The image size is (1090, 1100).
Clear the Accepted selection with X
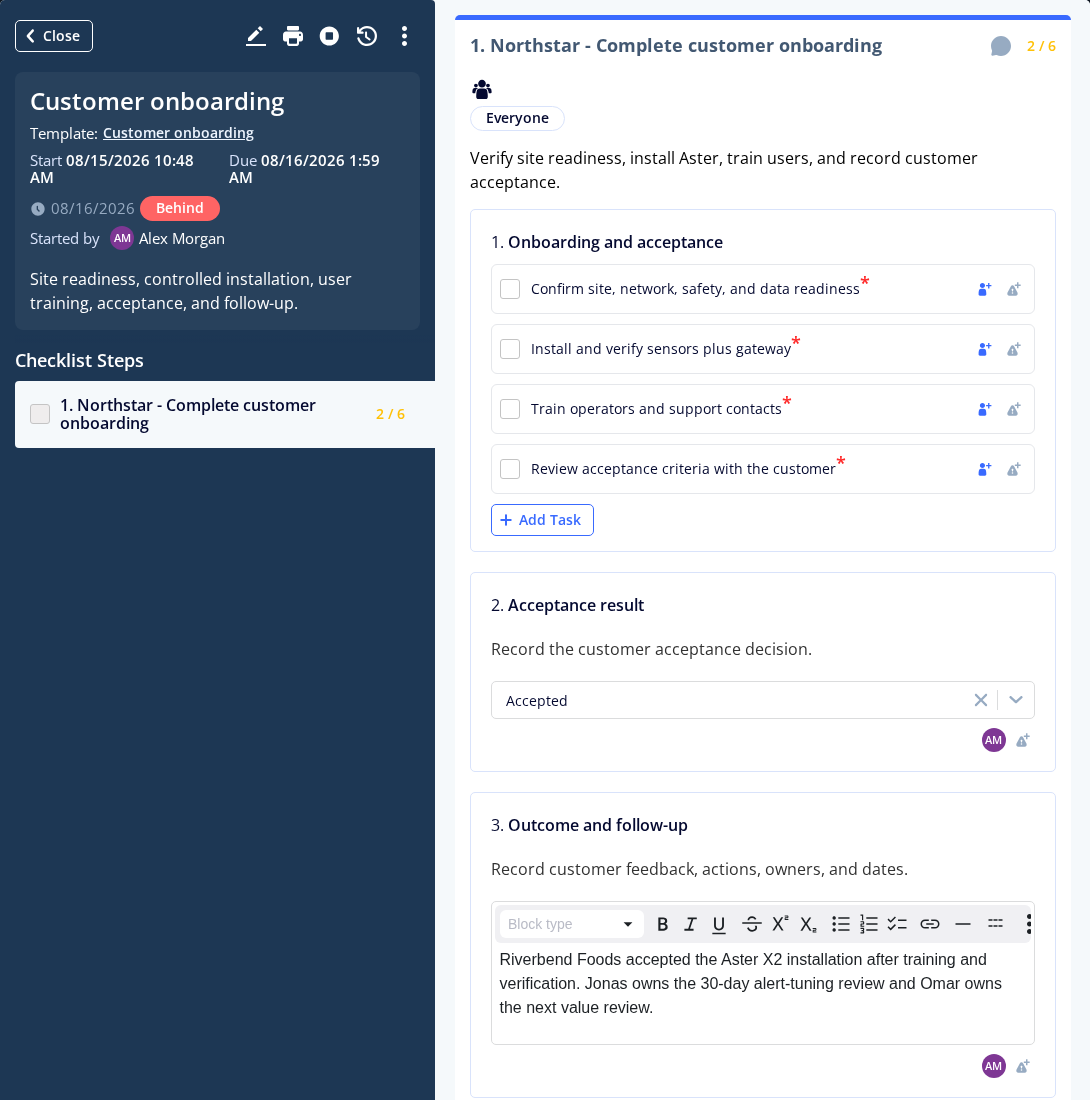(981, 700)
